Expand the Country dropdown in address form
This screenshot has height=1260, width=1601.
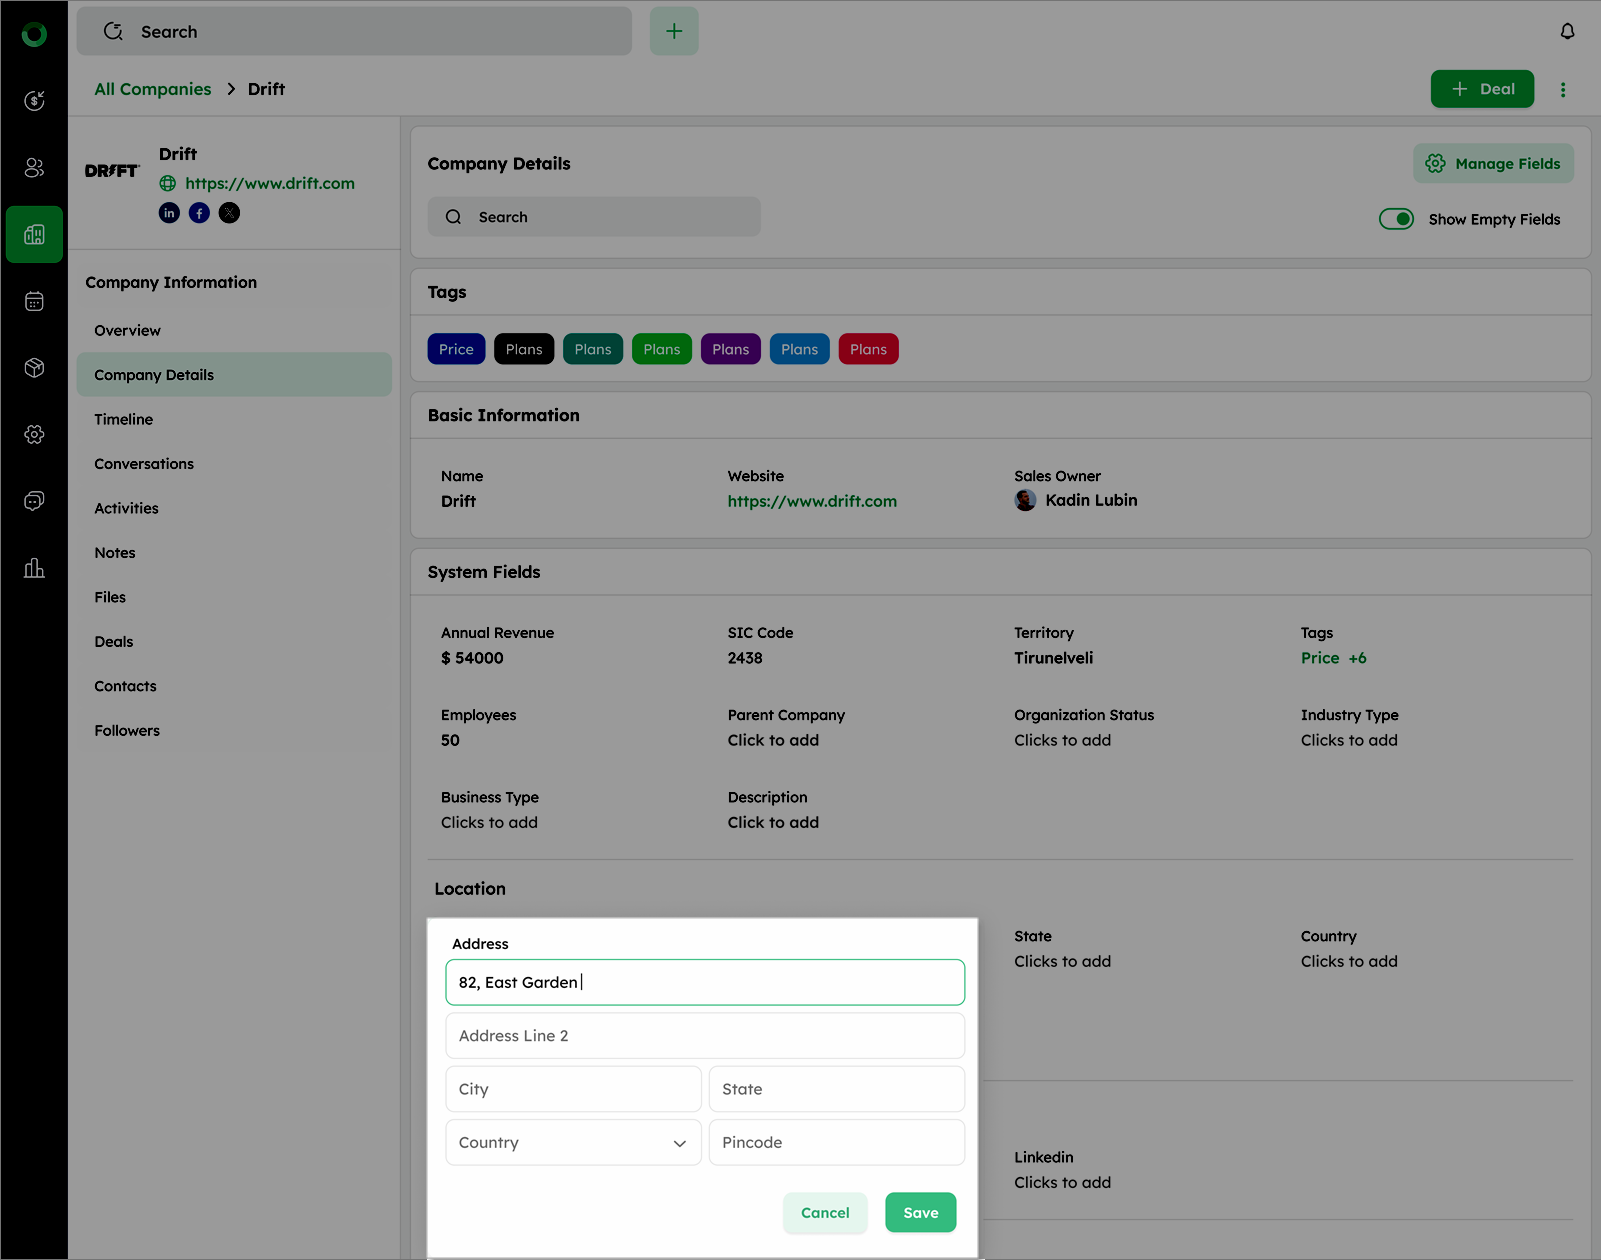[x=573, y=1142]
